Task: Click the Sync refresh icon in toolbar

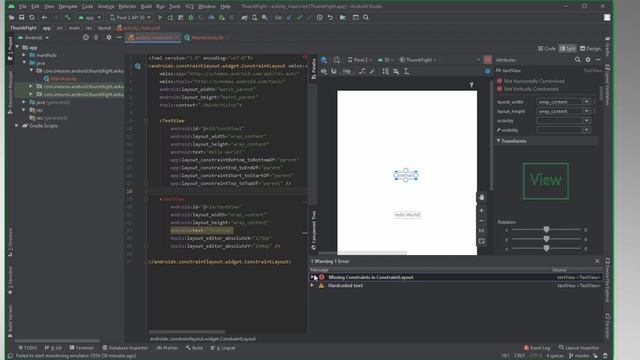Action: point(31,18)
